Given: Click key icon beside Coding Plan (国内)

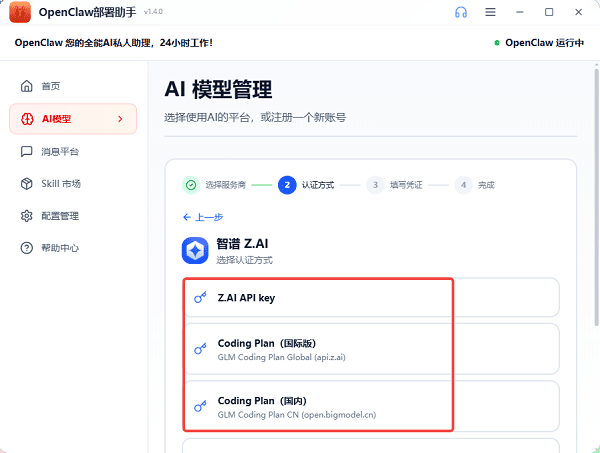Looking at the screenshot, I should (200, 406).
